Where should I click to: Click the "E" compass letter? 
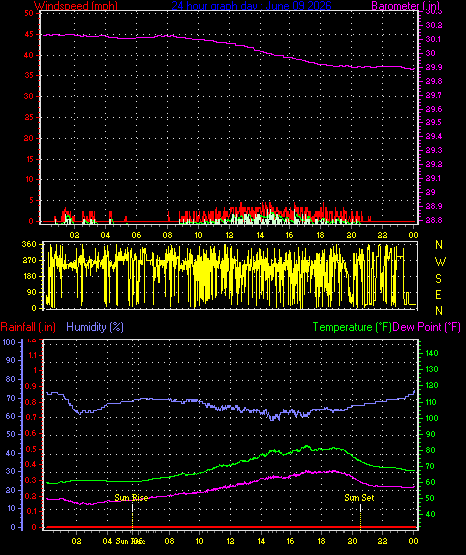click(x=438, y=294)
